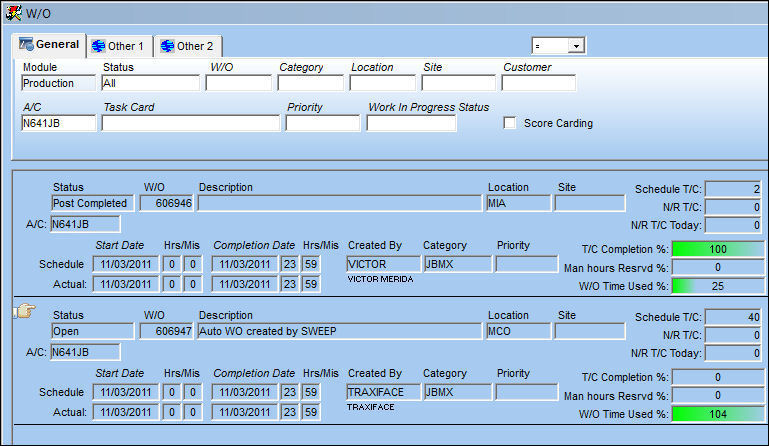The height and width of the screenshot is (446, 769).
Task: Click the W/O window title icon
Action: click(x=13, y=13)
